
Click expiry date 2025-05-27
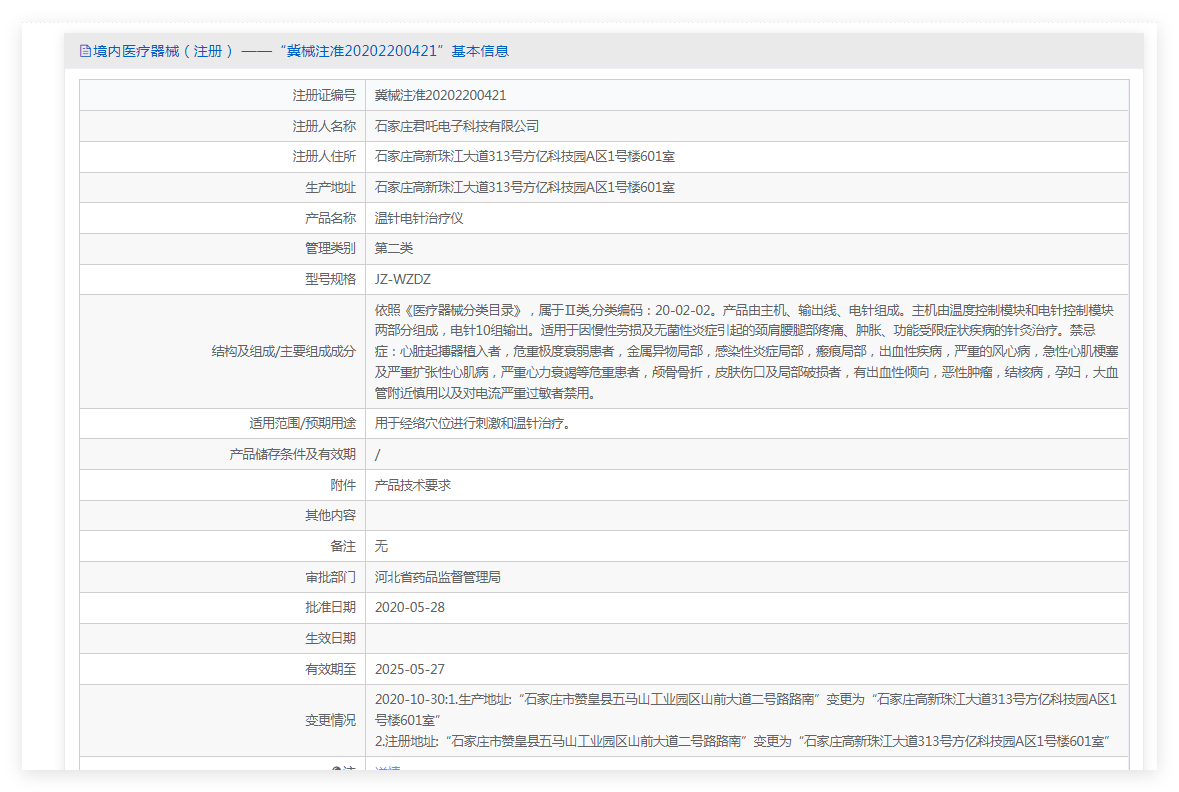(410, 669)
